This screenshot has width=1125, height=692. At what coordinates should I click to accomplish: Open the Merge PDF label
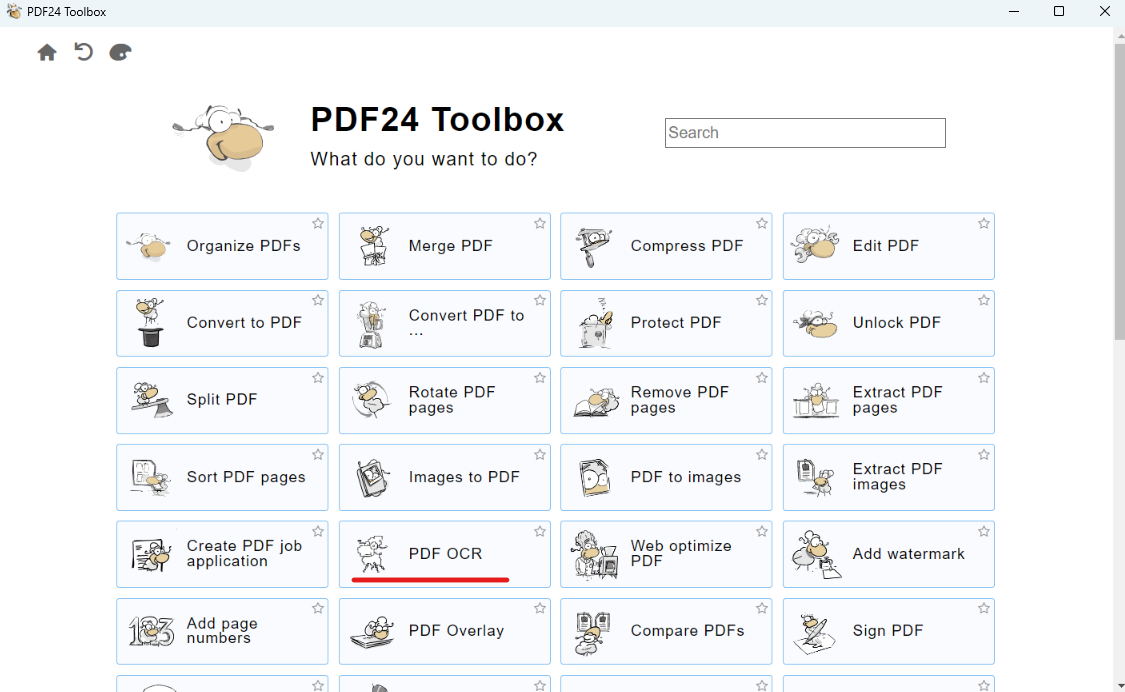[x=451, y=246]
